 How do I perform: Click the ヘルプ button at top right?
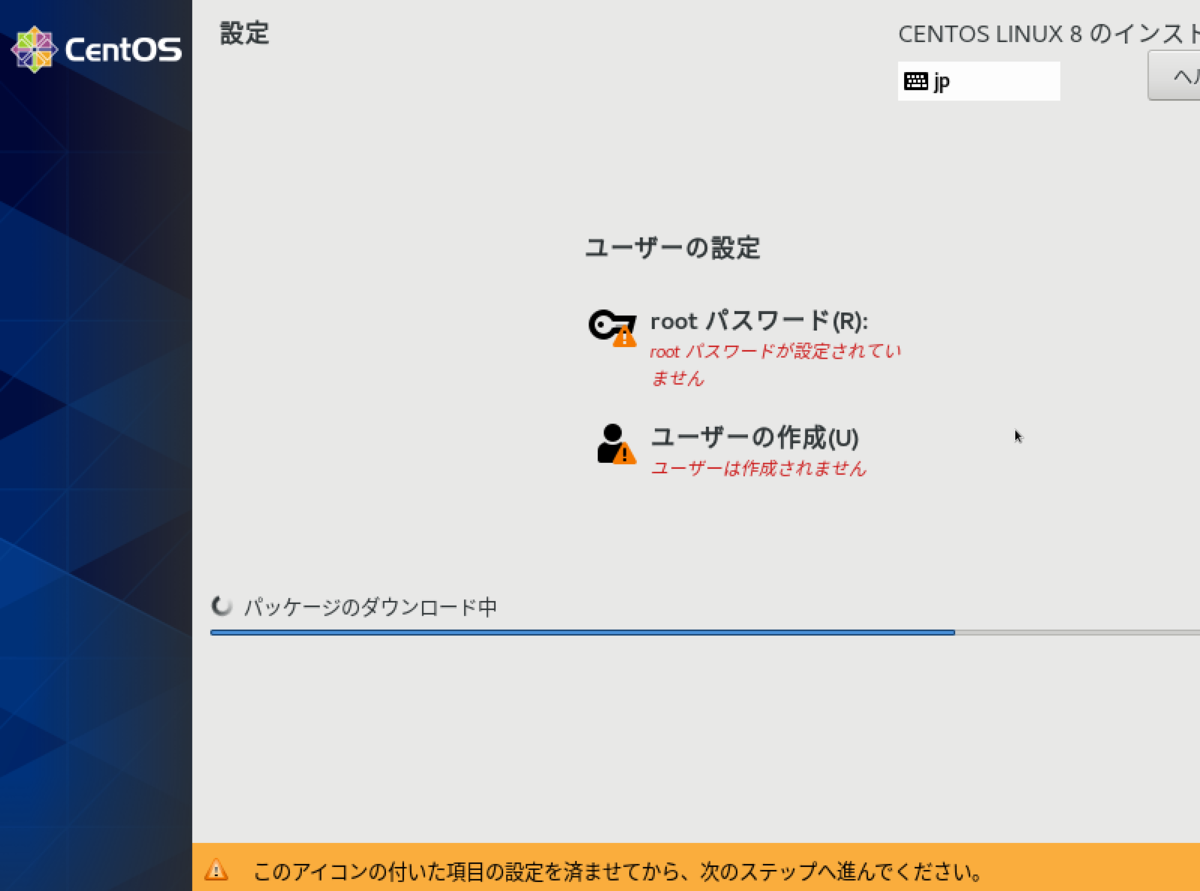1180,76
